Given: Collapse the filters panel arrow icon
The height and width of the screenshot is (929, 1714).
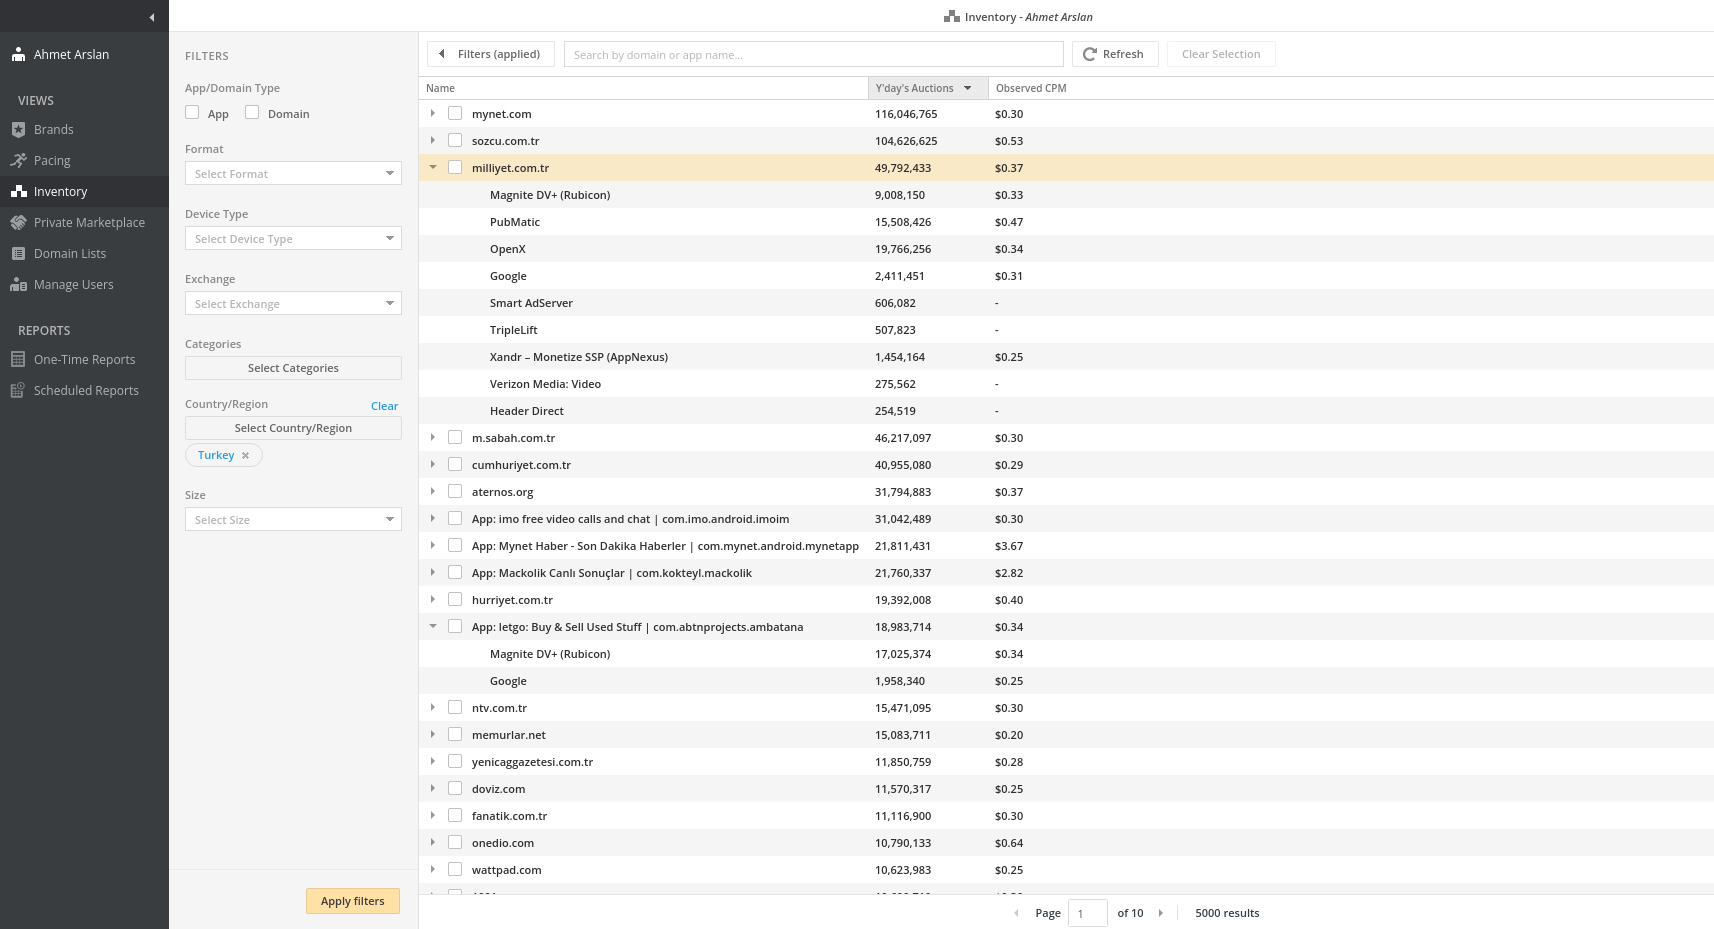Looking at the screenshot, I should [442, 54].
